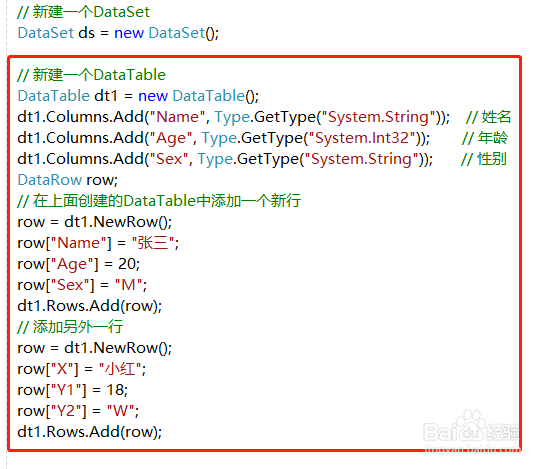Click the comment "// 年龄"
This screenshot has width=552, height=469.
(x=485, y=138)
